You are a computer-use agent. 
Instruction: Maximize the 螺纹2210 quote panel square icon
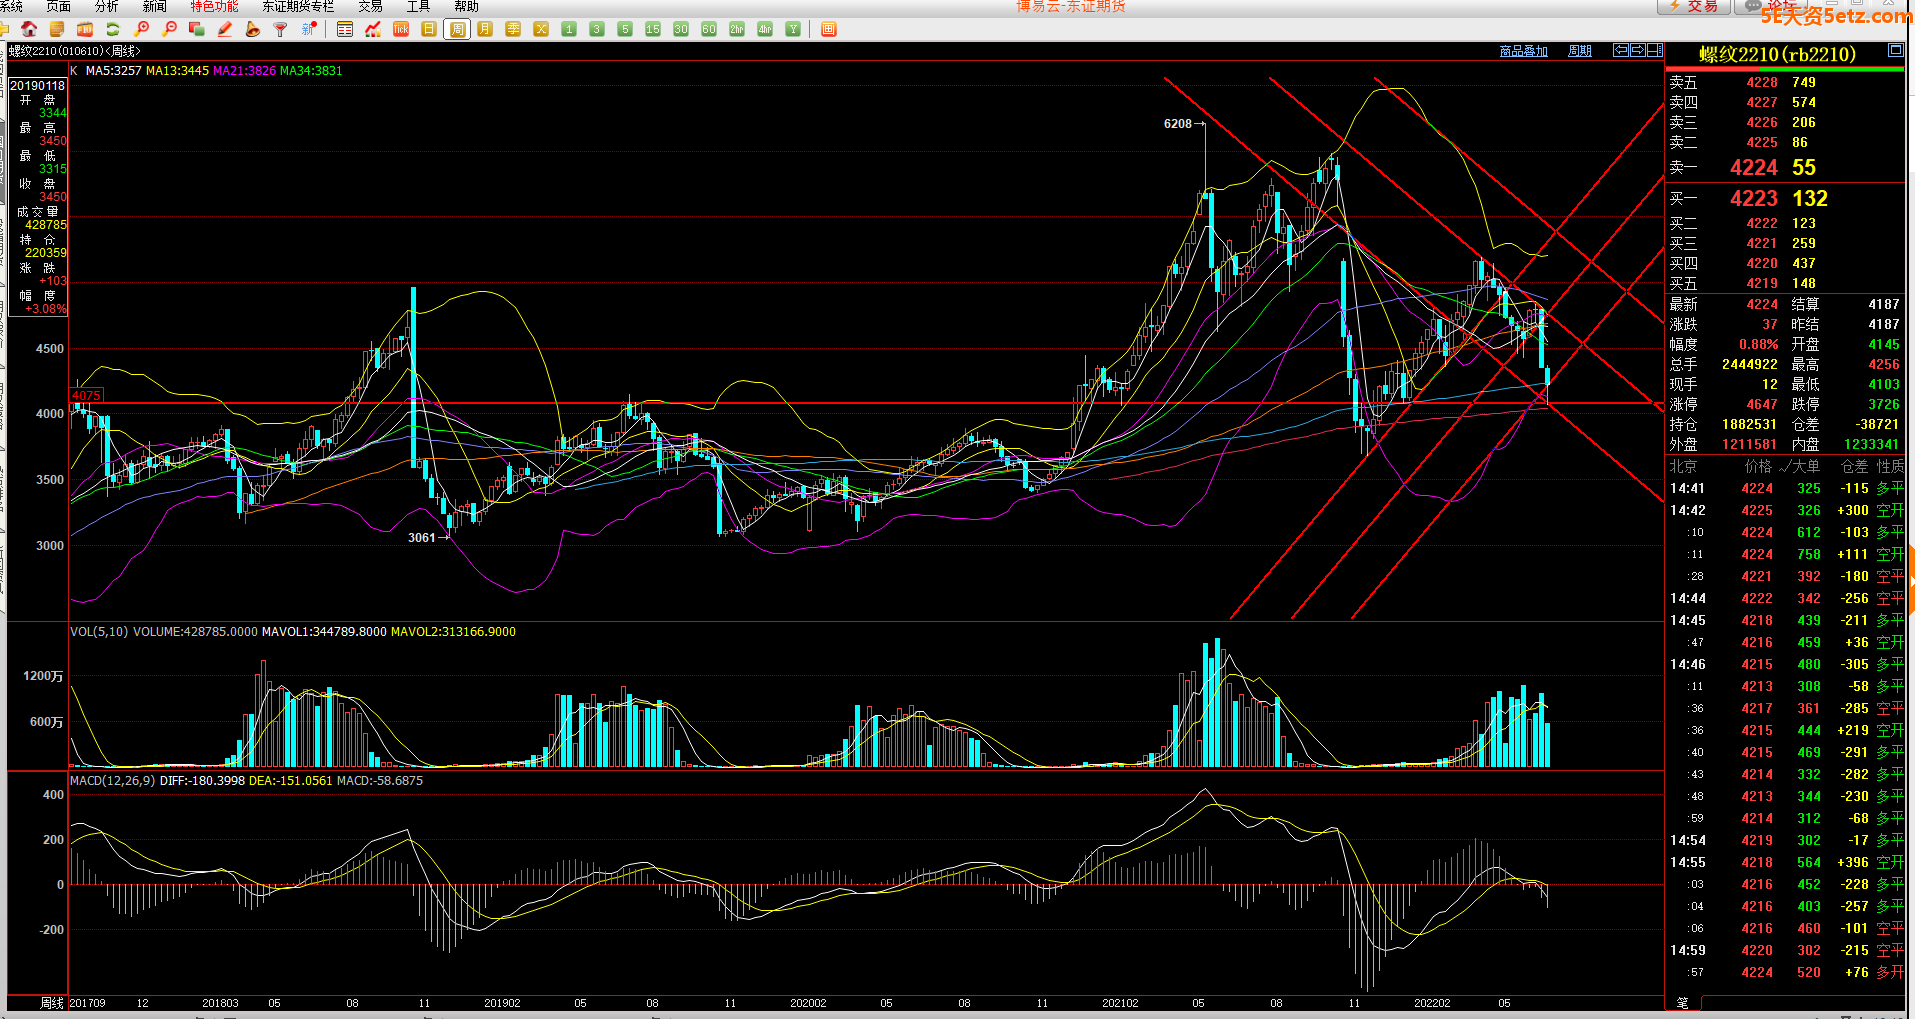tap(1895, 50)
